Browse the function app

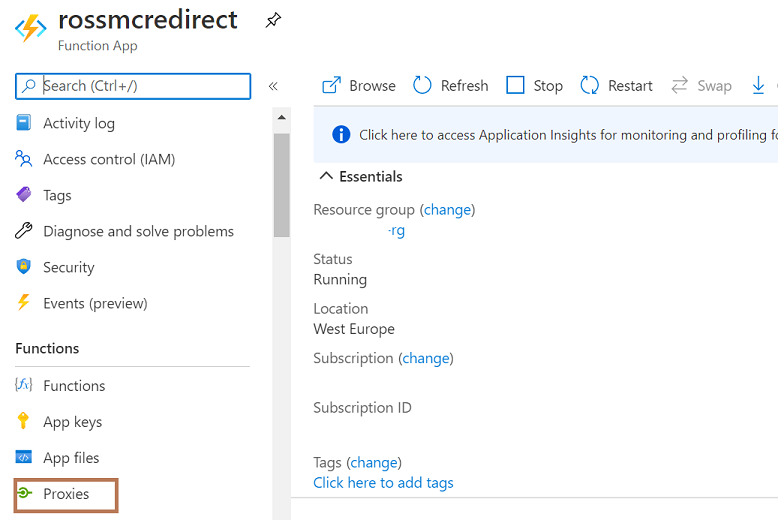pyautogui.click(x=359, y=85)
